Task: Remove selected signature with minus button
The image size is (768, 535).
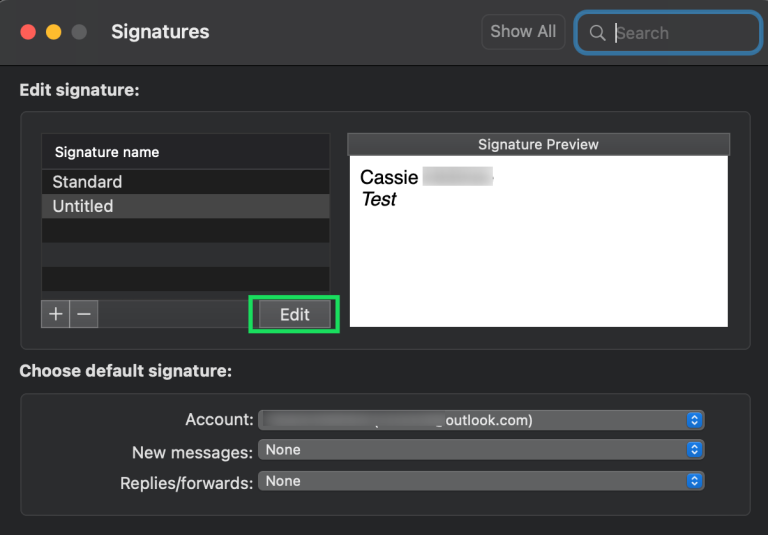Action: click(84, 314)
